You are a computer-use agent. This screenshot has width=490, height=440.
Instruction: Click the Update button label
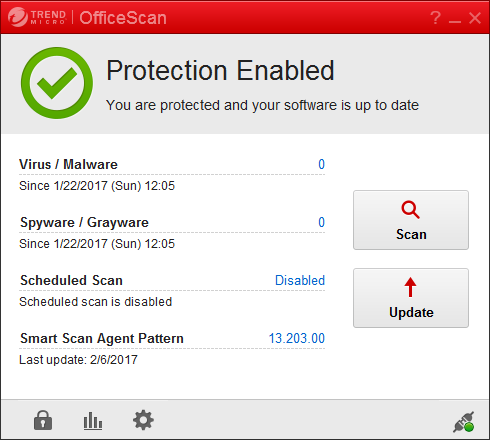pyautogui.click(x=411, y=312)
